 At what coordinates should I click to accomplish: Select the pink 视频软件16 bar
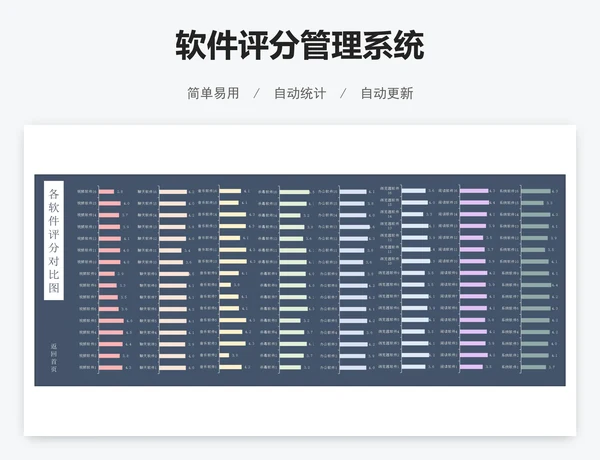tap(106, 191)
